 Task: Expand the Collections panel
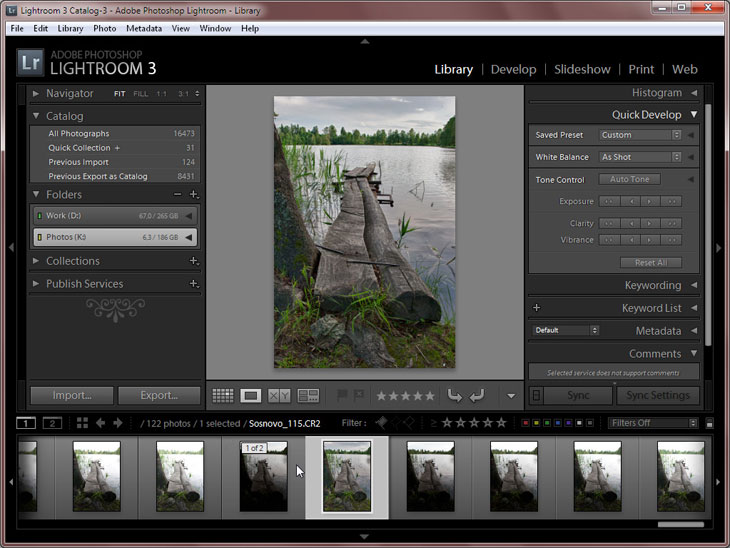36,261
